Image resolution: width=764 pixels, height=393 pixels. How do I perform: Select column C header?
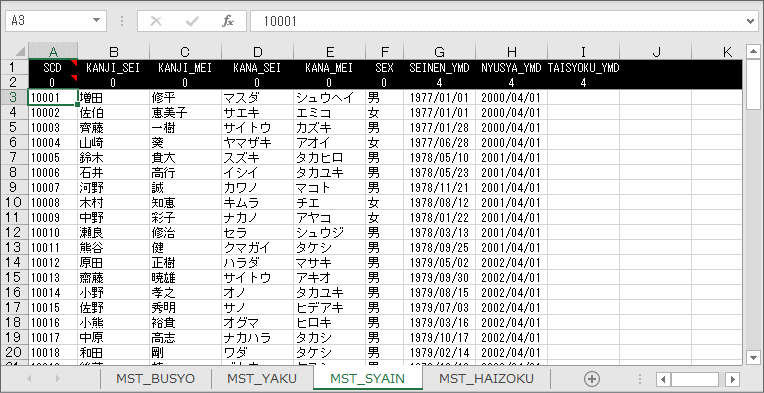click(x=185, y=52)
